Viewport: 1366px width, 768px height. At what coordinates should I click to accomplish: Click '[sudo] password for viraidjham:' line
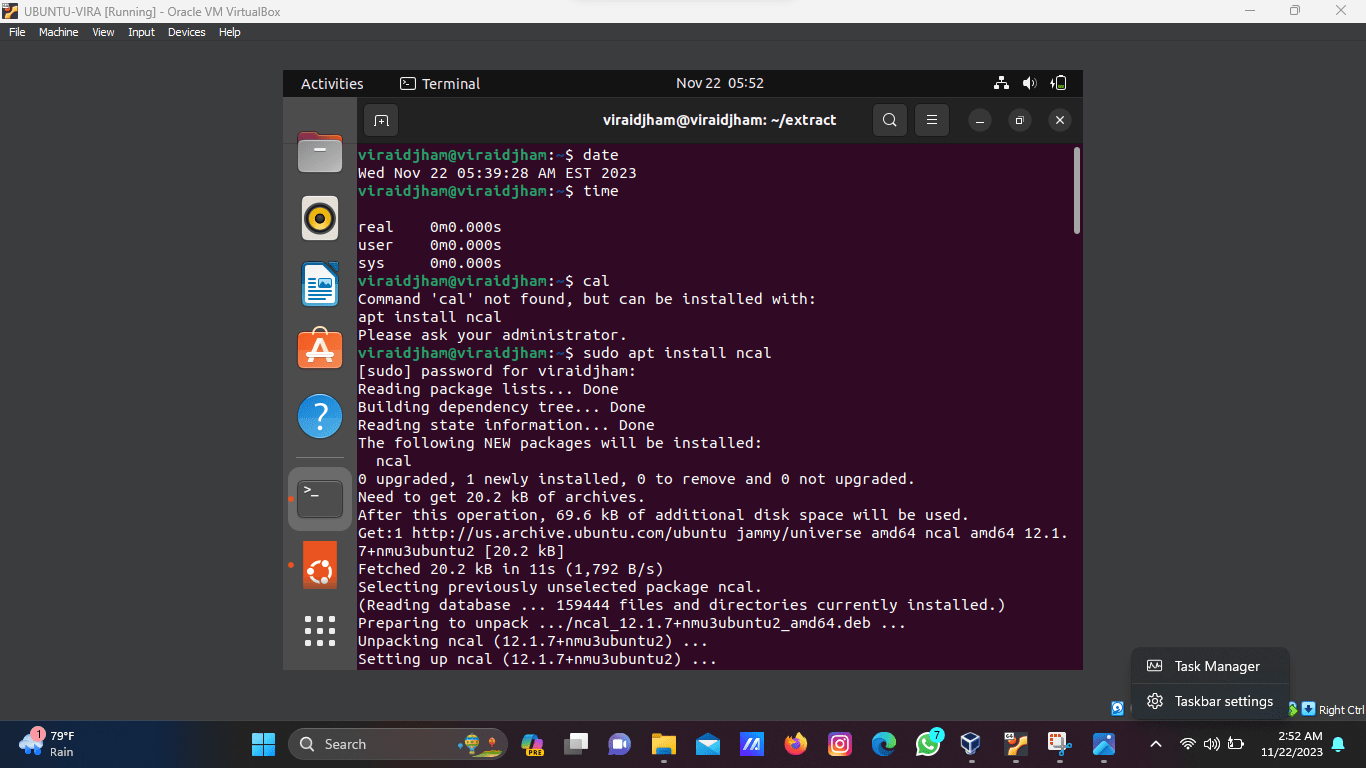pyautogui.click(x=497, y=371)
